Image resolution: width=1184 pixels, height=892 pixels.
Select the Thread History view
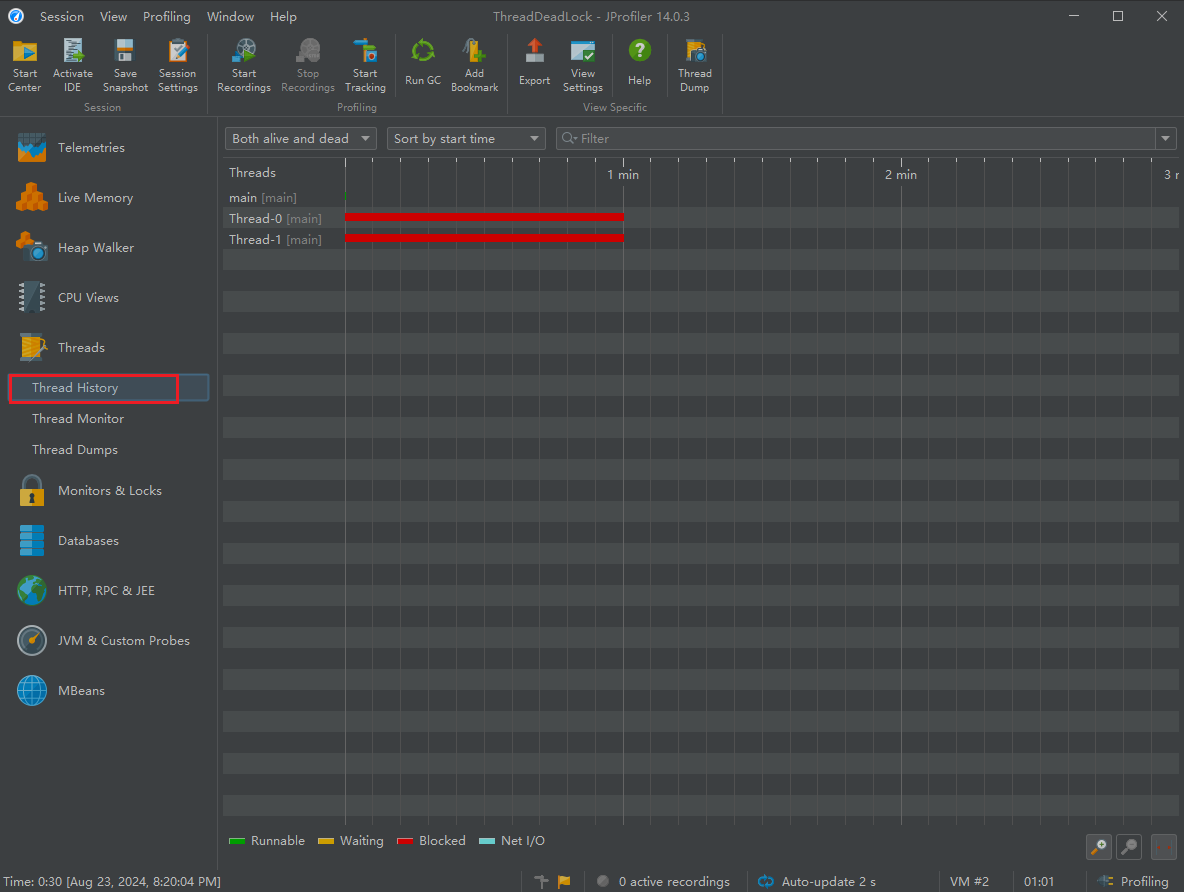(109, 387)
